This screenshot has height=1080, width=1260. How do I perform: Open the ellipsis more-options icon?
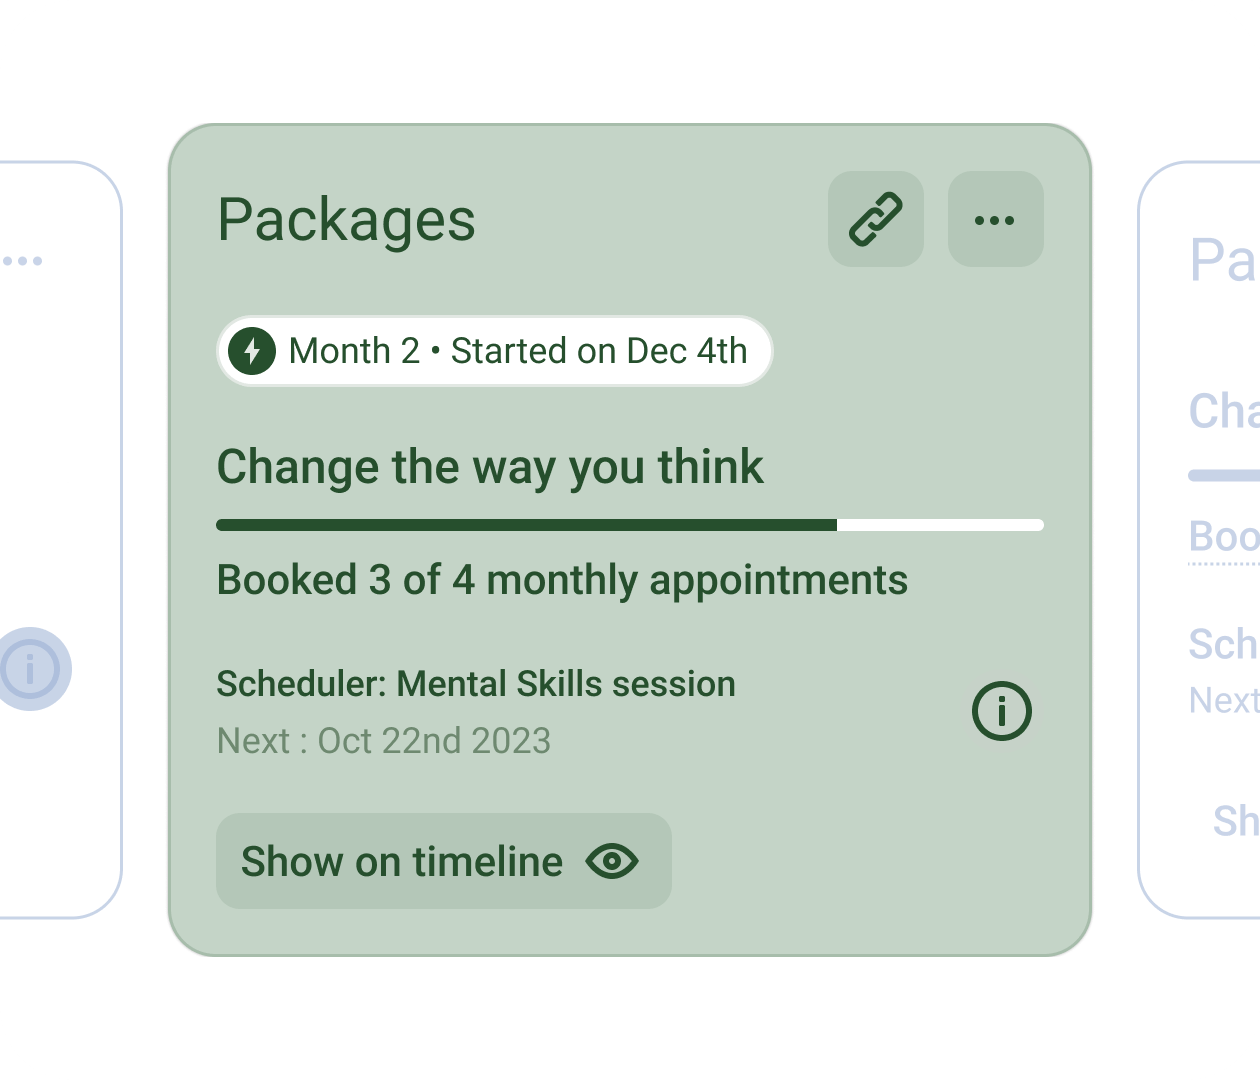pyautogui.click(x=995, y=219)
